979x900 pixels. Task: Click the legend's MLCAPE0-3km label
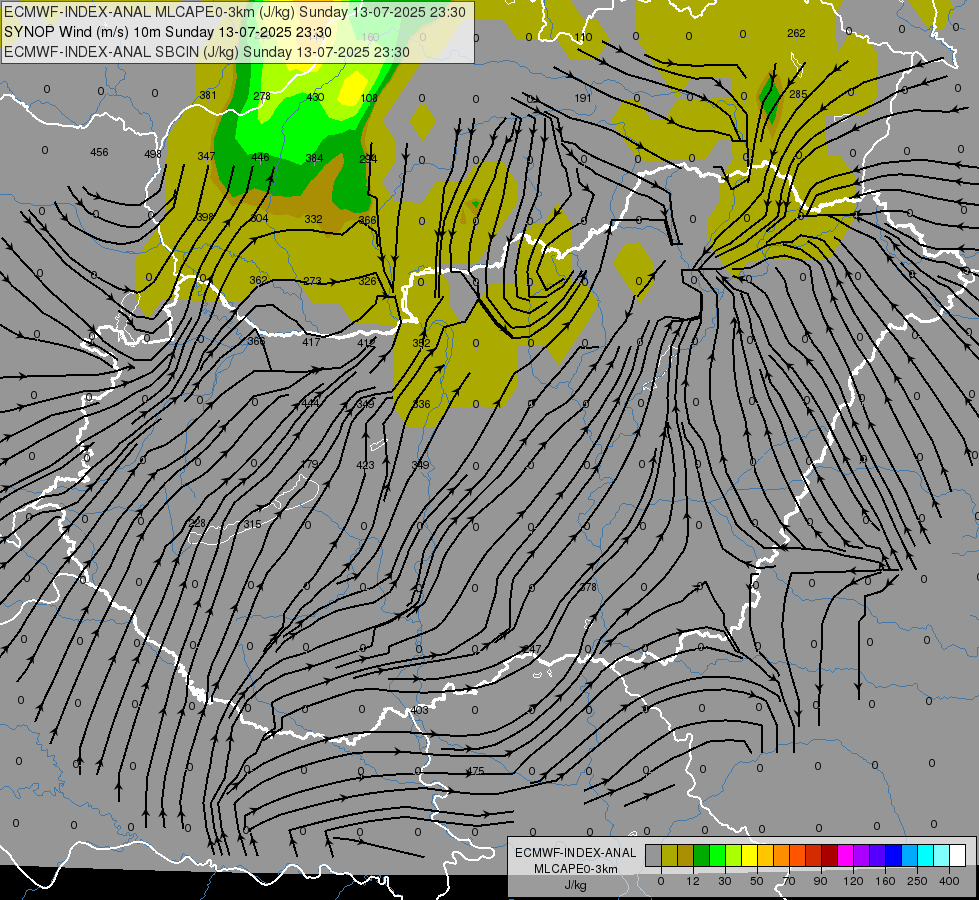pos(576,869)
